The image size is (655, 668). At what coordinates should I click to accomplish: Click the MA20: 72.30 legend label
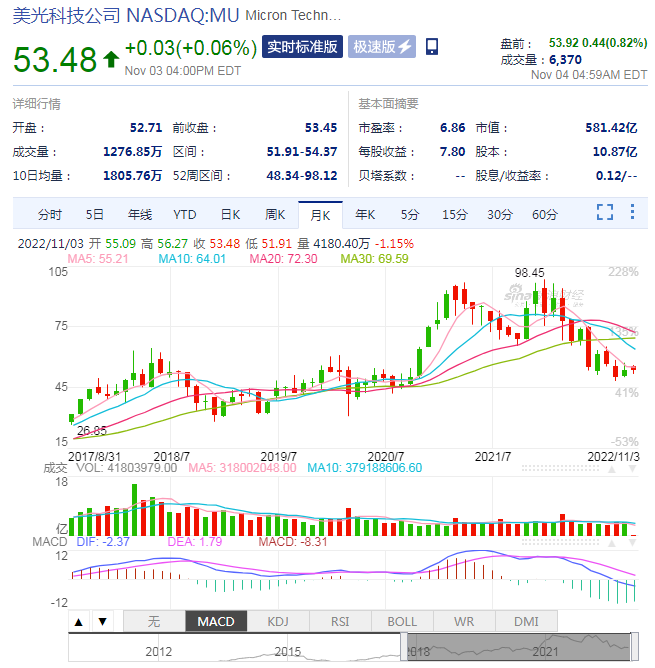point(283,259)
